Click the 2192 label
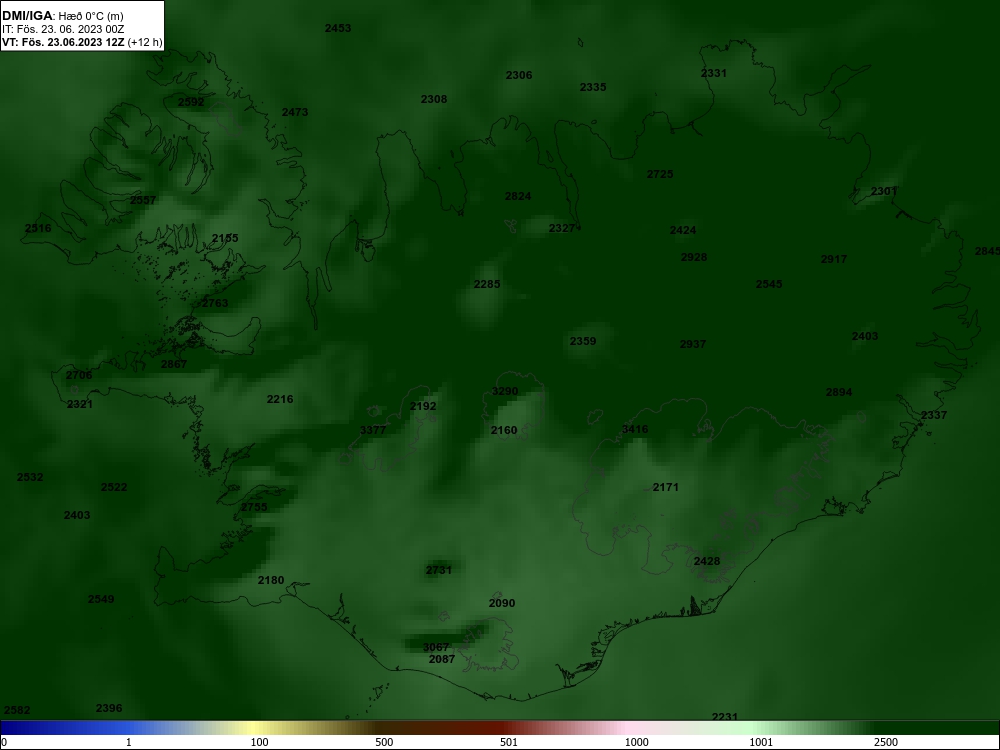1000x750 pixels. point(423,406)
